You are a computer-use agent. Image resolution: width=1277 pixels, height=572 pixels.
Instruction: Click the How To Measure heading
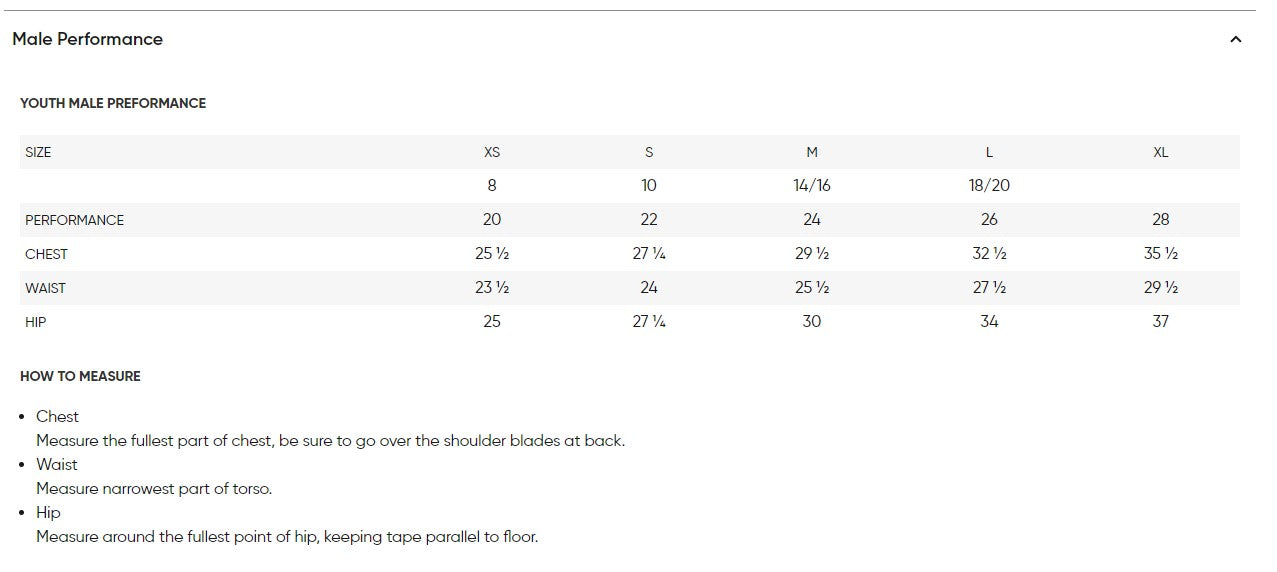pos(80,376)
